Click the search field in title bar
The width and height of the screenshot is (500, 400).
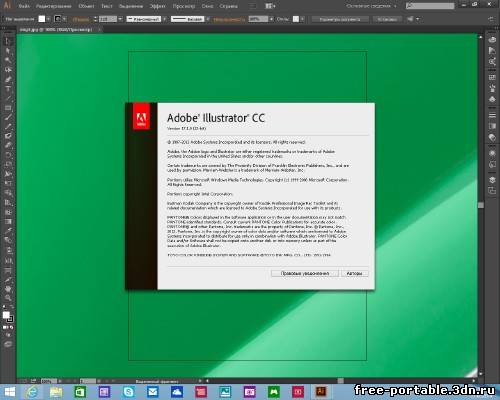coord(430,6)
